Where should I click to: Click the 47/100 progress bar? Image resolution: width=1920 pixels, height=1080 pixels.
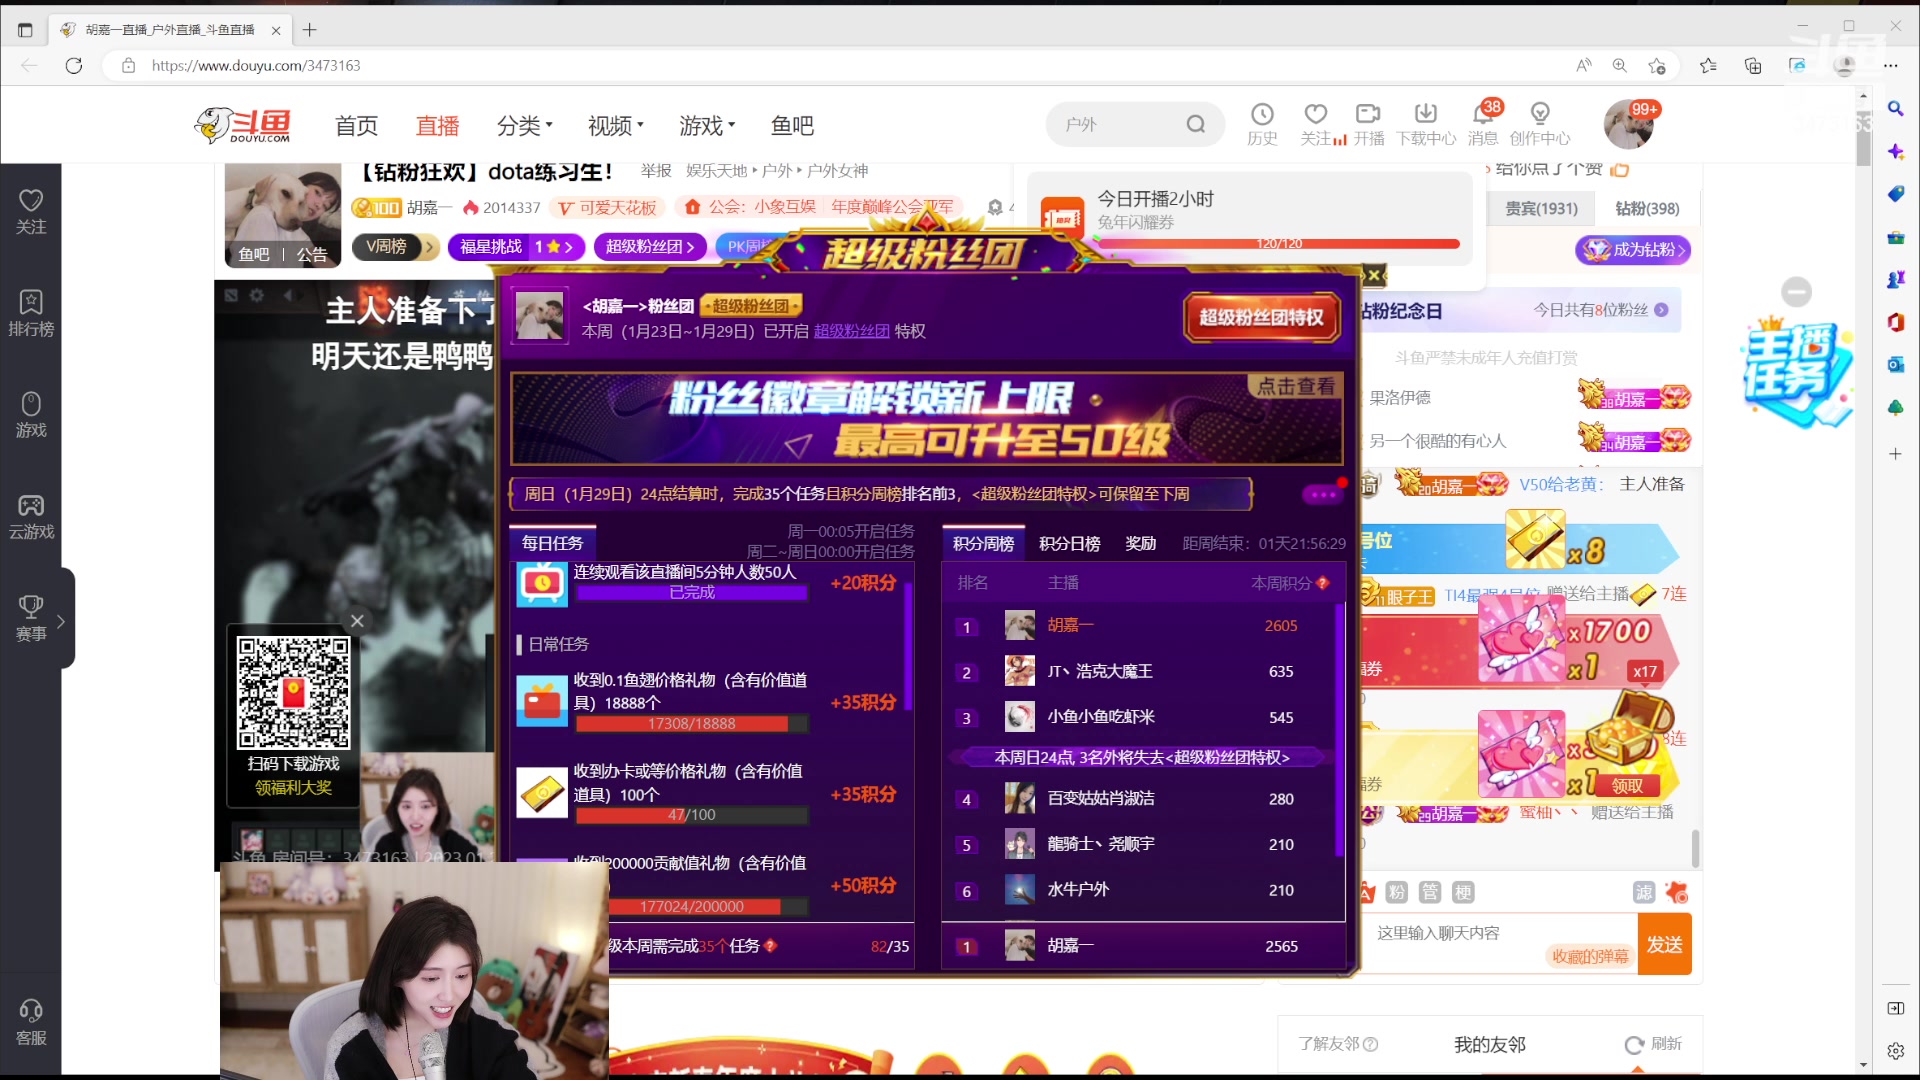pyautogui.click(x=692, y=815)
